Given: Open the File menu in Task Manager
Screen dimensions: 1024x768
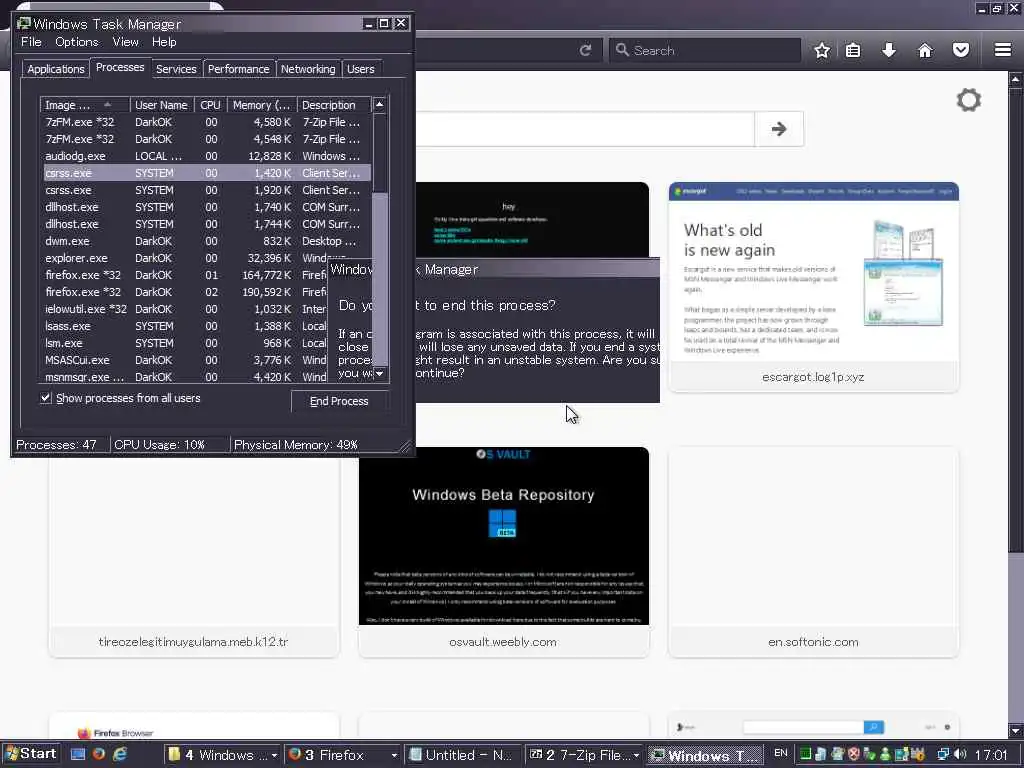Looking at the screenshot, I should click(x=31, y=42).
